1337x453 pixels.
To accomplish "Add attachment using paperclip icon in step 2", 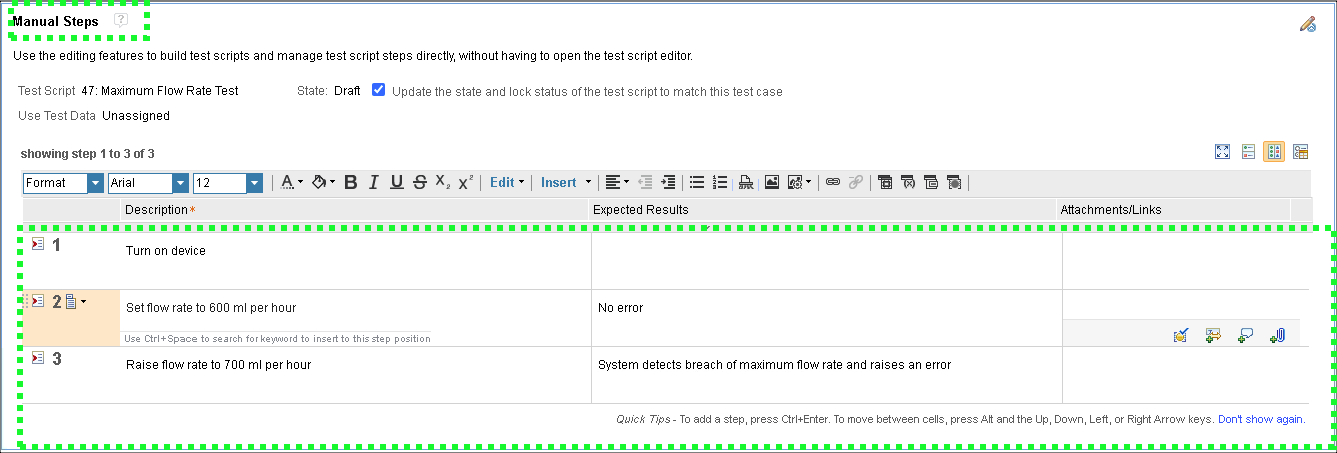I will [1277, 336].
